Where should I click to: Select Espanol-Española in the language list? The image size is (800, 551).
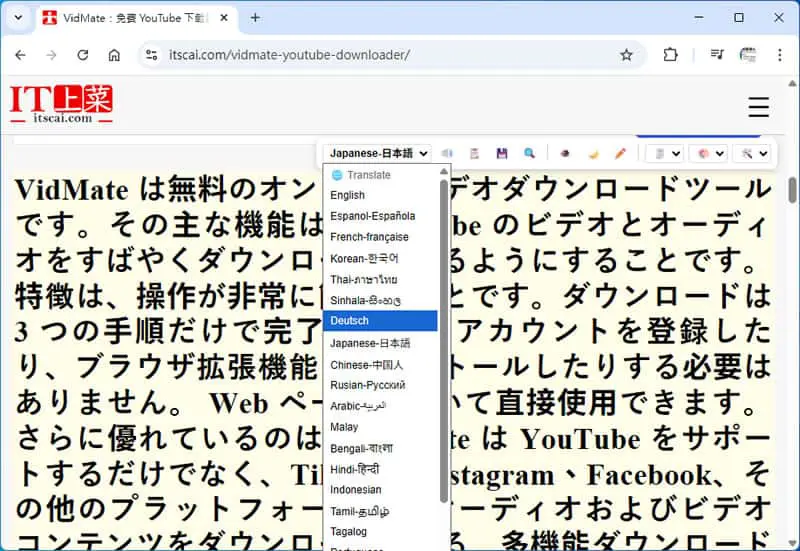(x=380, y=216)
